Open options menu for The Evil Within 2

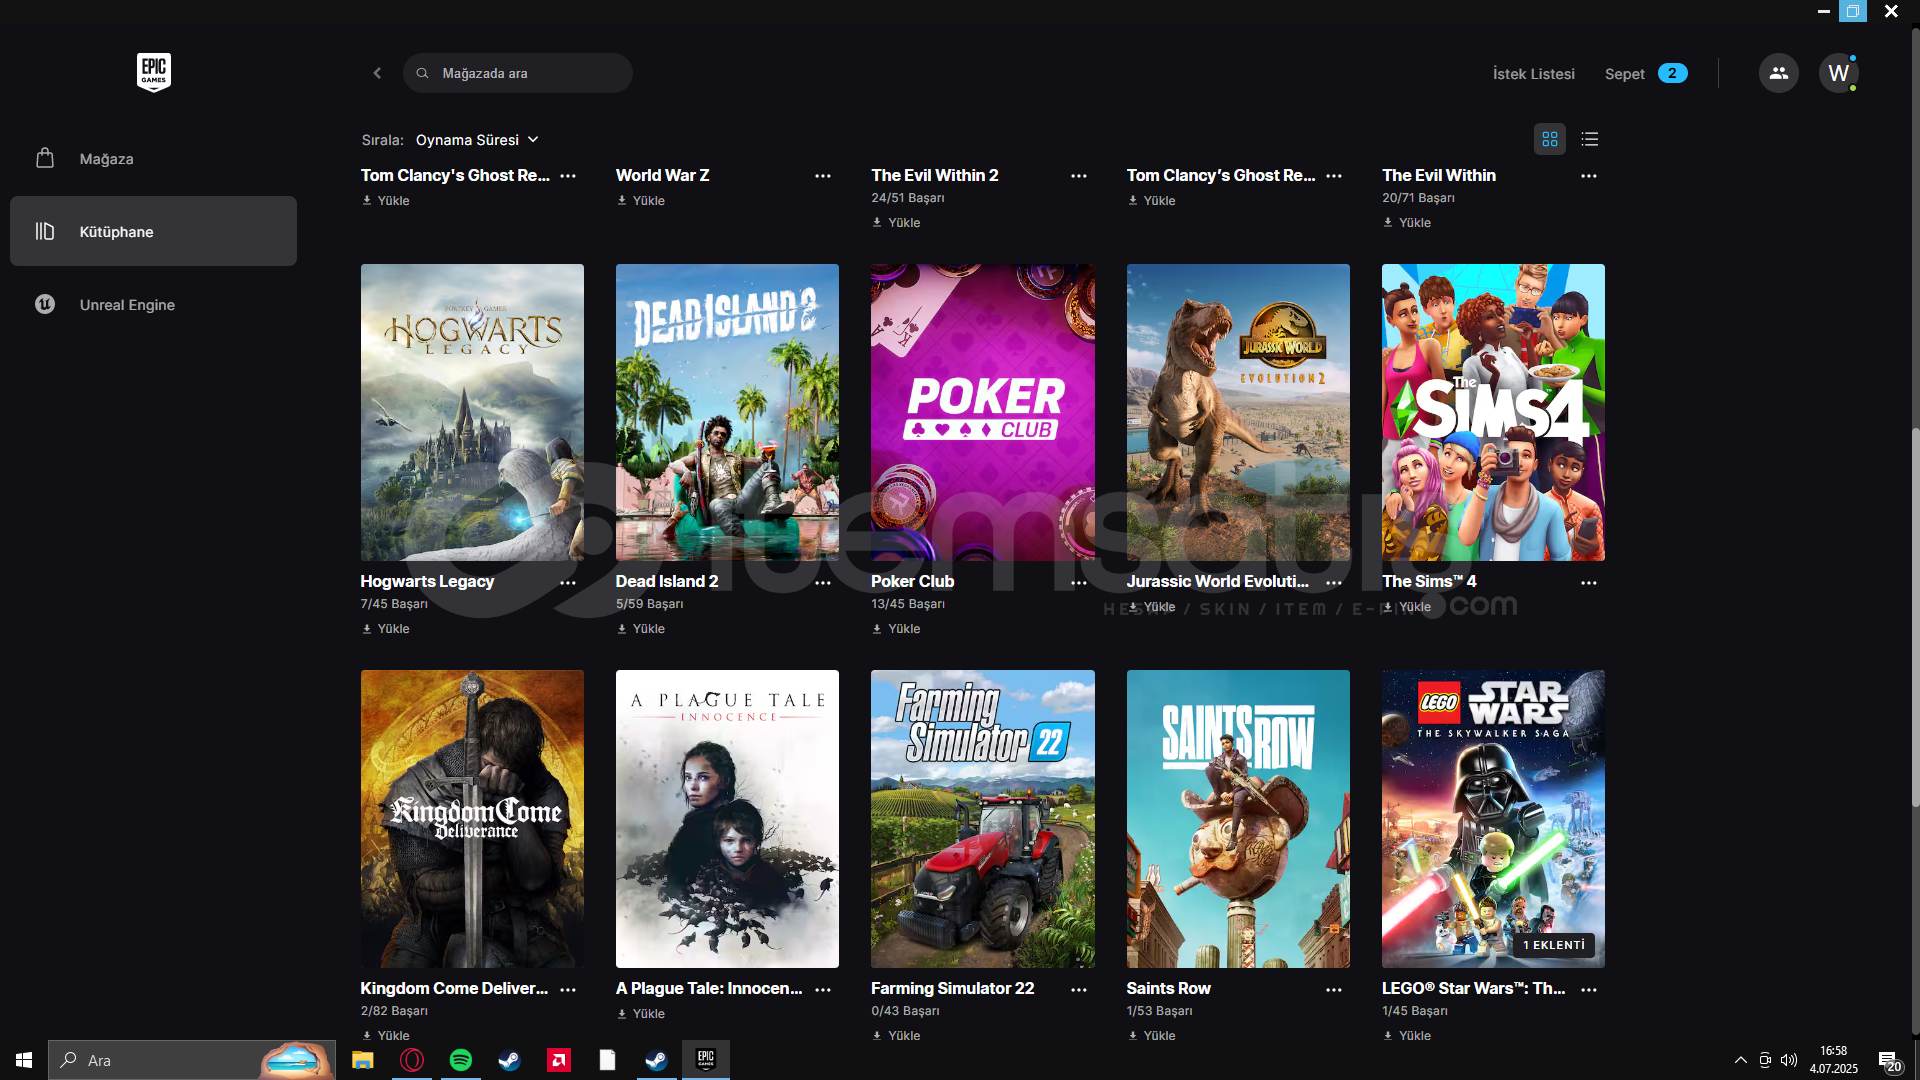coord(1079,176)
